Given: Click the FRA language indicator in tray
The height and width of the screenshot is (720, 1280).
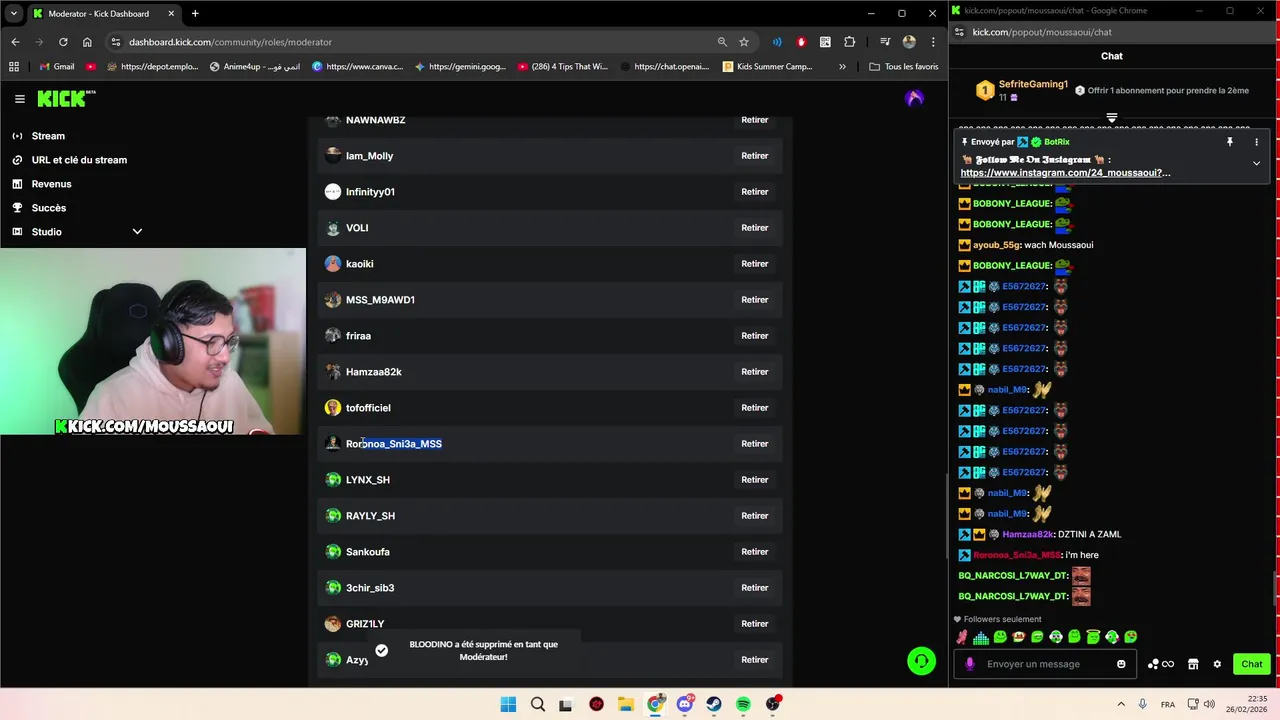Looking at the screenshot, I should click(x=1167, y=704).
